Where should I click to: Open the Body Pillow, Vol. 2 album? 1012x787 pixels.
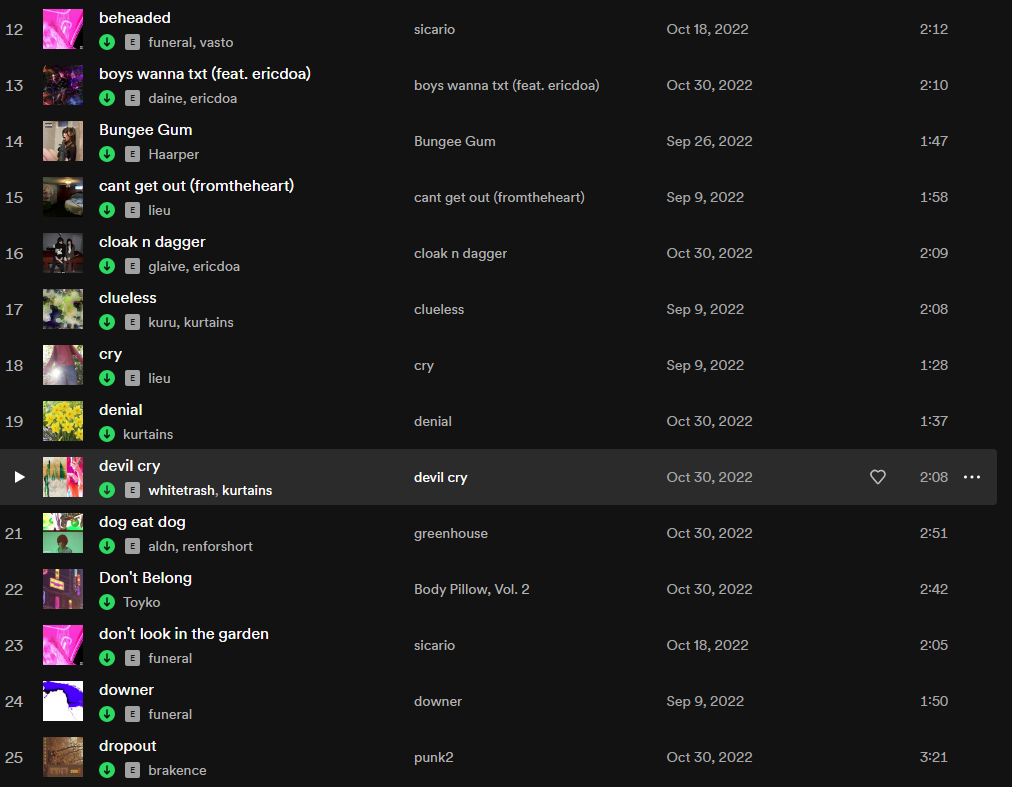click(x=472, y=589)
